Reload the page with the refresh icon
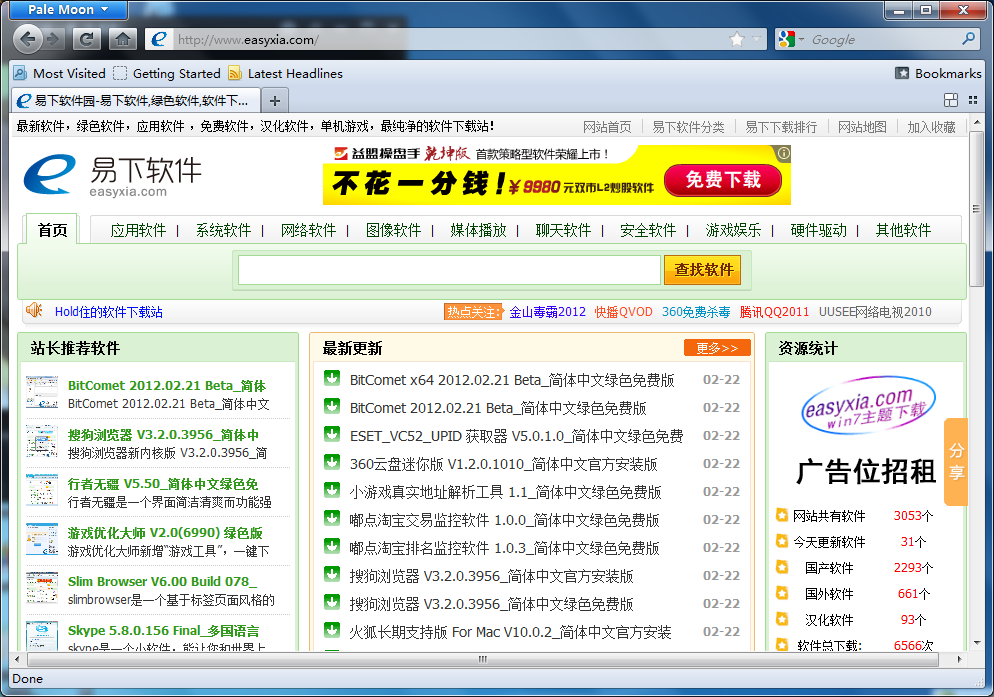Image resolution: width=994 pixels, height=697 pixels. coord(86,39)
